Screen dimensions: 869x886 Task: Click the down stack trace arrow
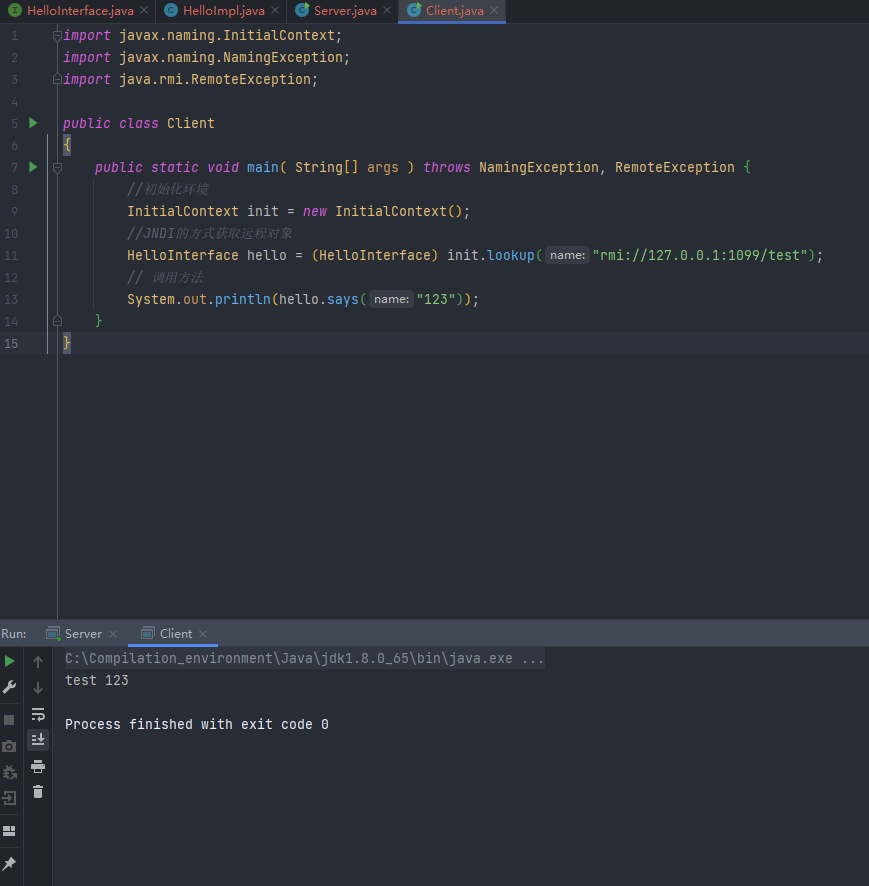point(38,688)
